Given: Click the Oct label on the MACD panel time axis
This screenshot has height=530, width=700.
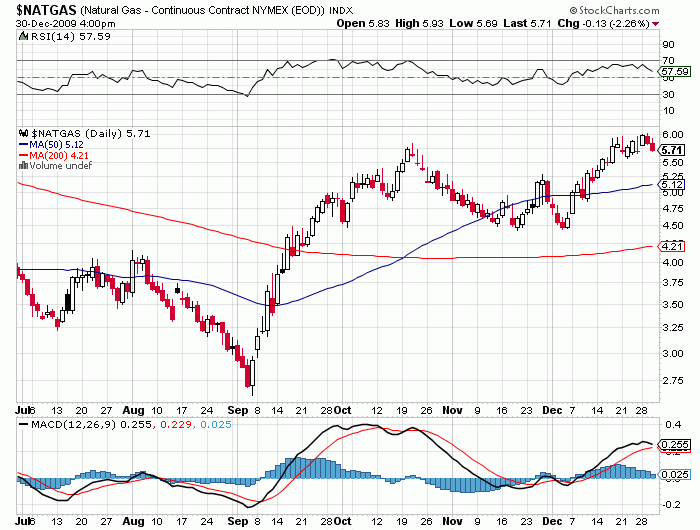Looking at the screenshot, I should pyautogui.click(x=342, y=521).
